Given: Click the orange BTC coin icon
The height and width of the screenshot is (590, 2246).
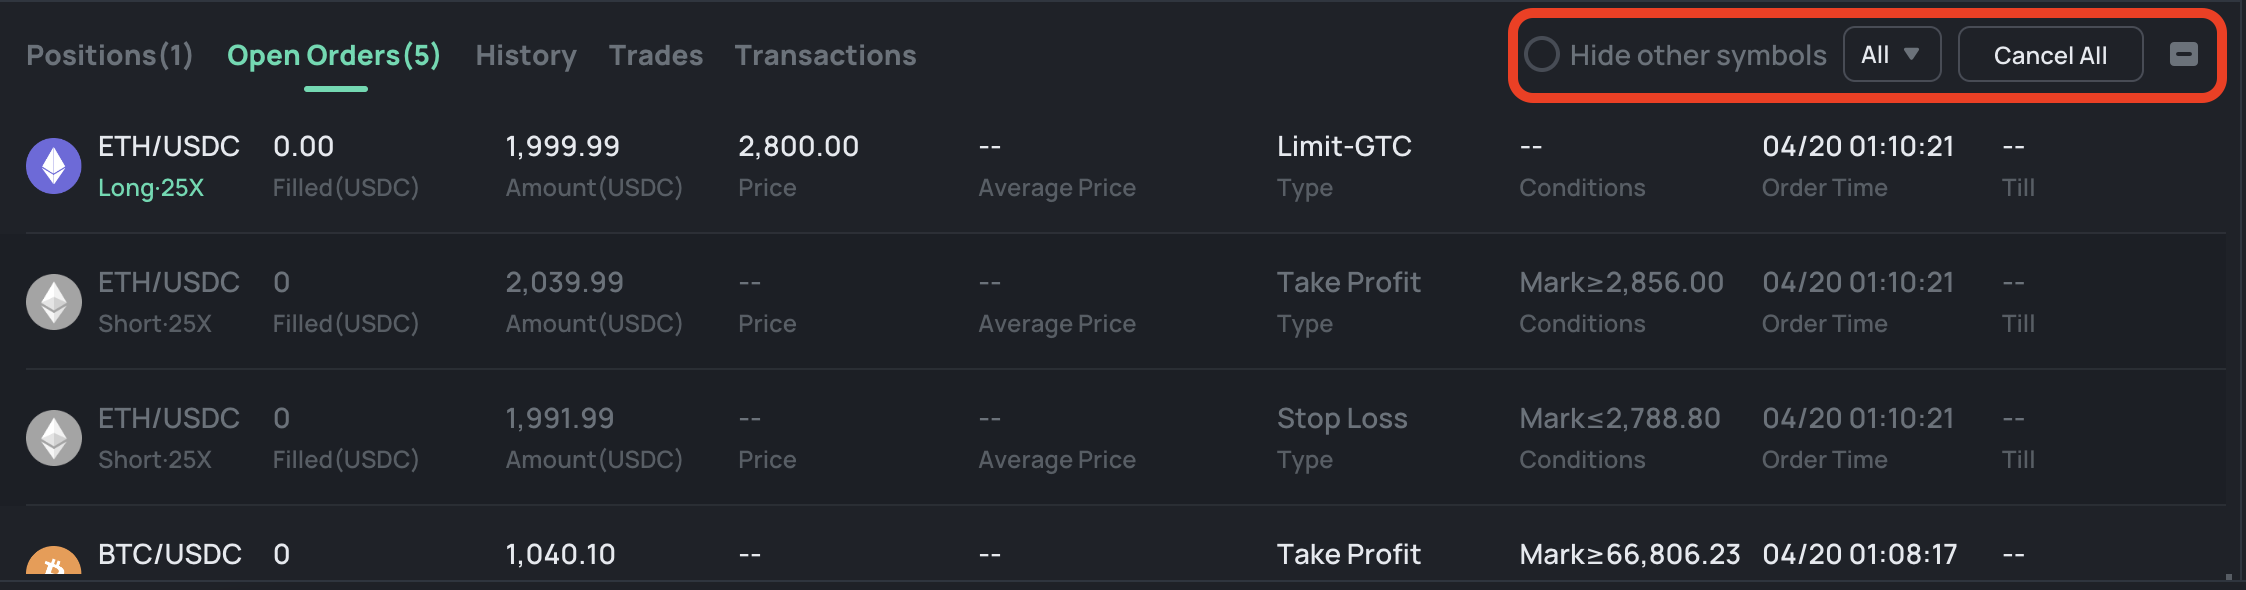Looking at the screenshot, I should pos(54,564).
